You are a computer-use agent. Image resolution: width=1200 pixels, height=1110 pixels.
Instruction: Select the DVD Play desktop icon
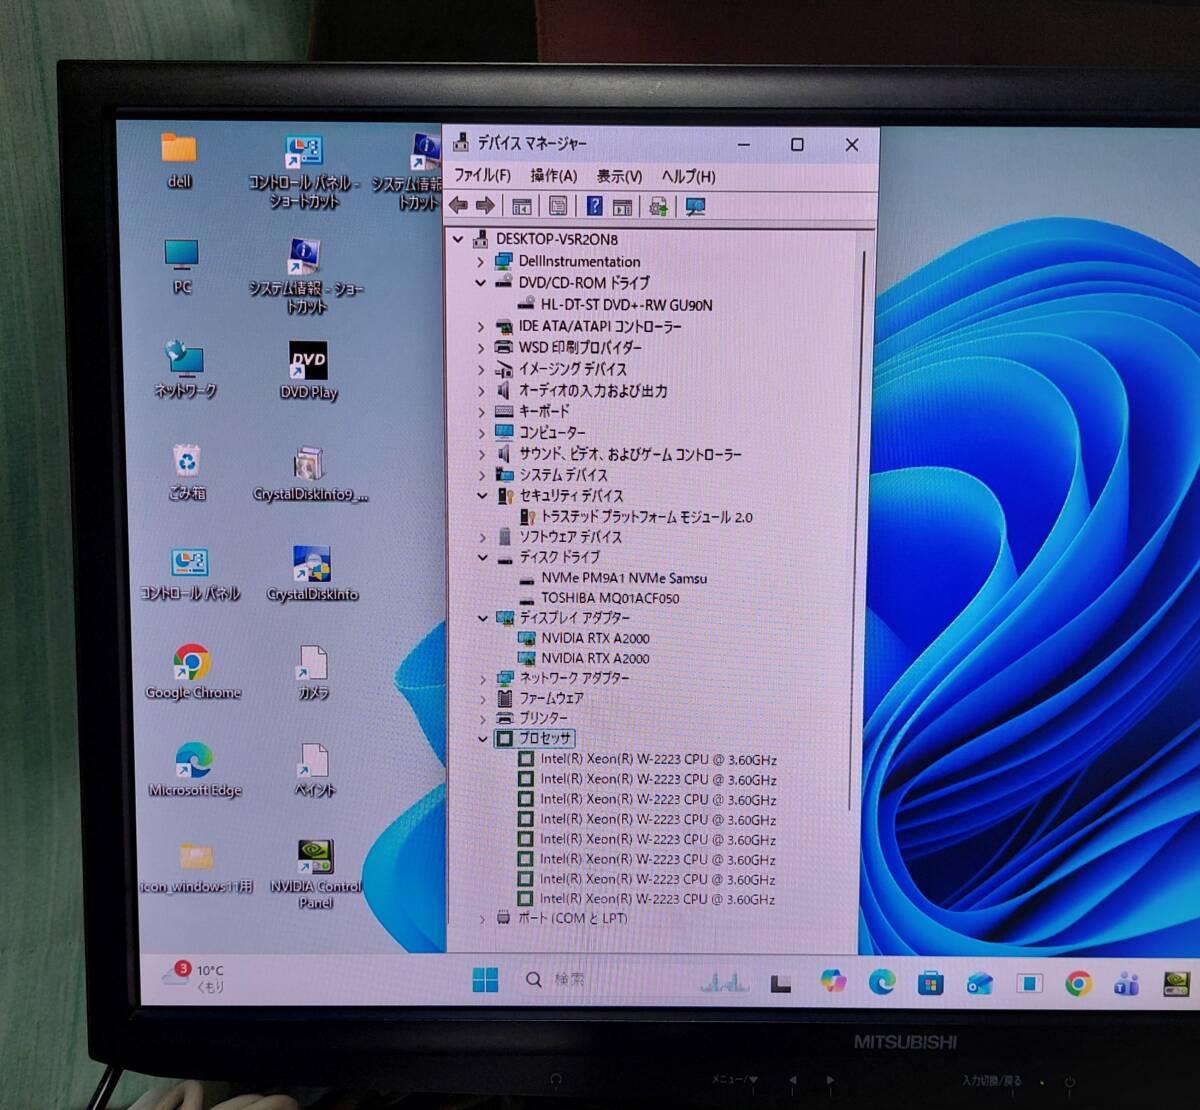[x=308, y=370]
